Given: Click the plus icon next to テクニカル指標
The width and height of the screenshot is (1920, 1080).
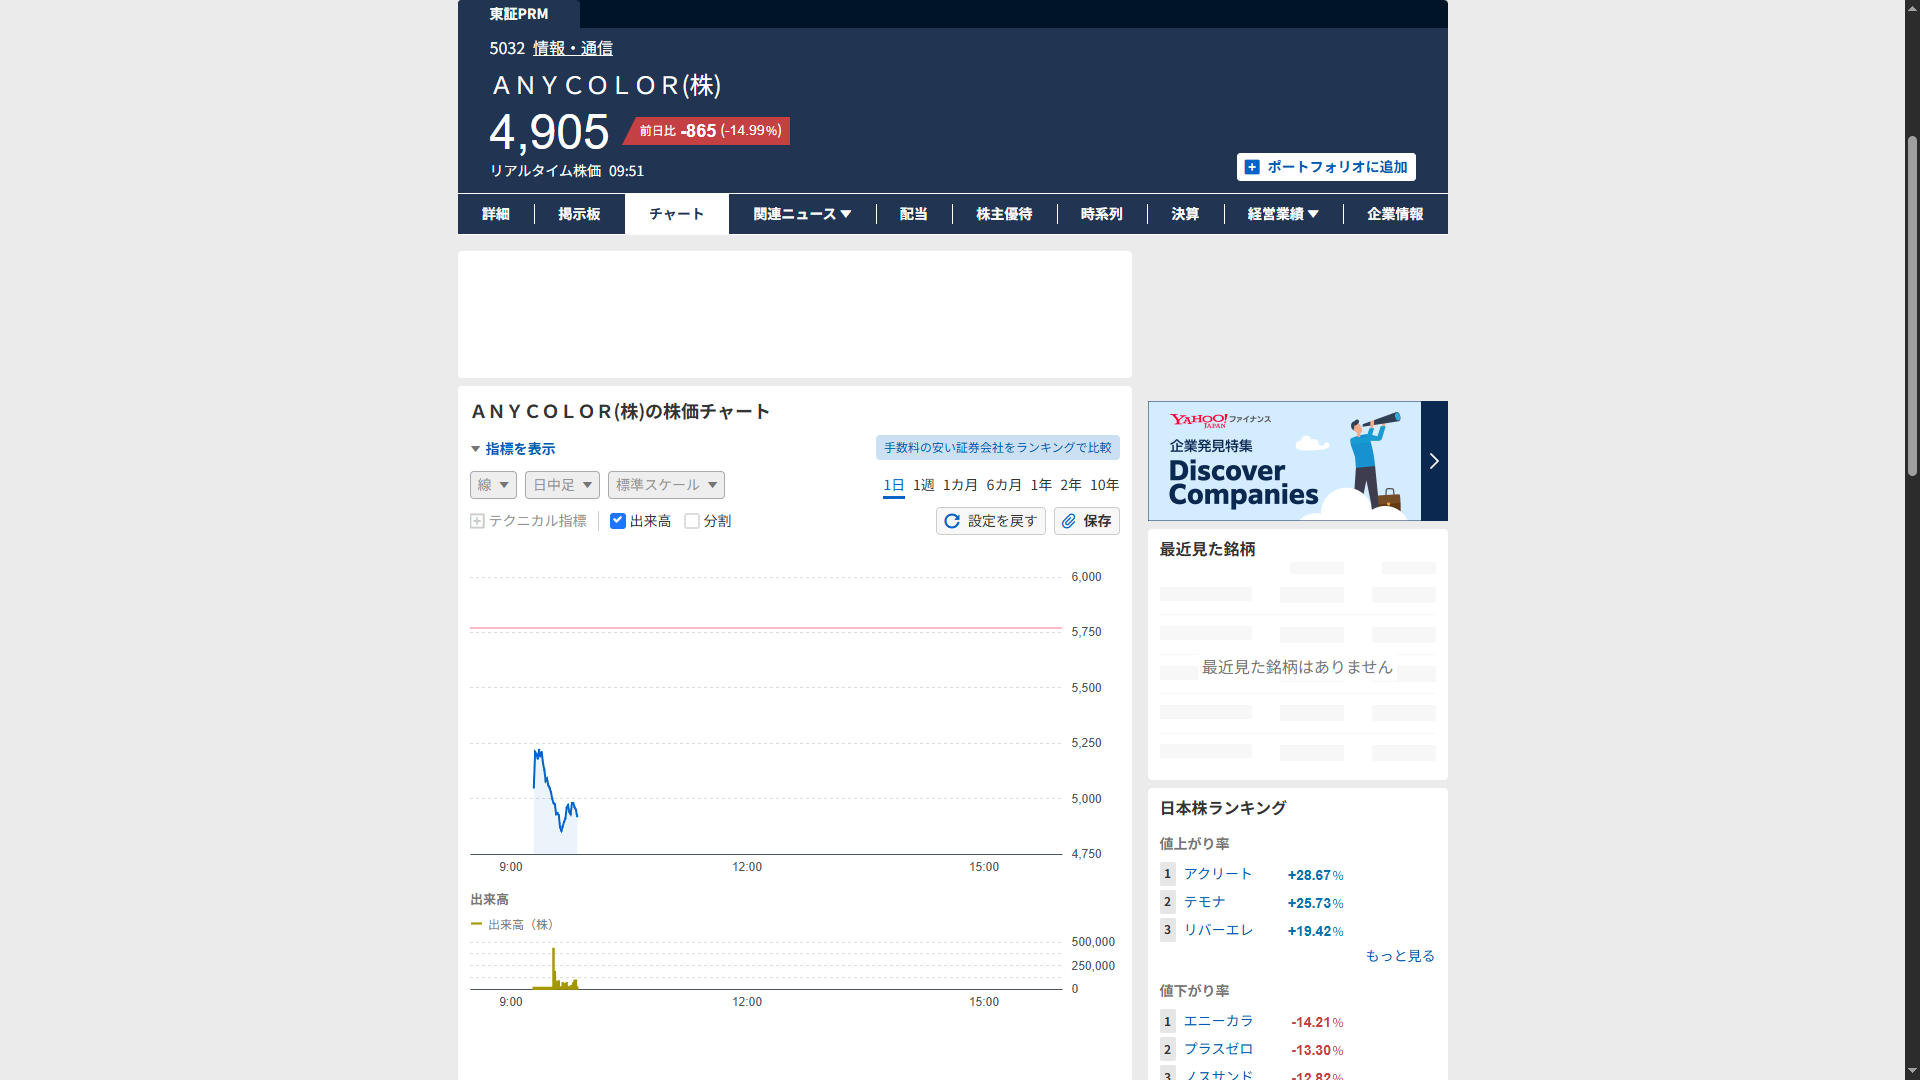Looking at the screenshot, I should tap(477, 521).
